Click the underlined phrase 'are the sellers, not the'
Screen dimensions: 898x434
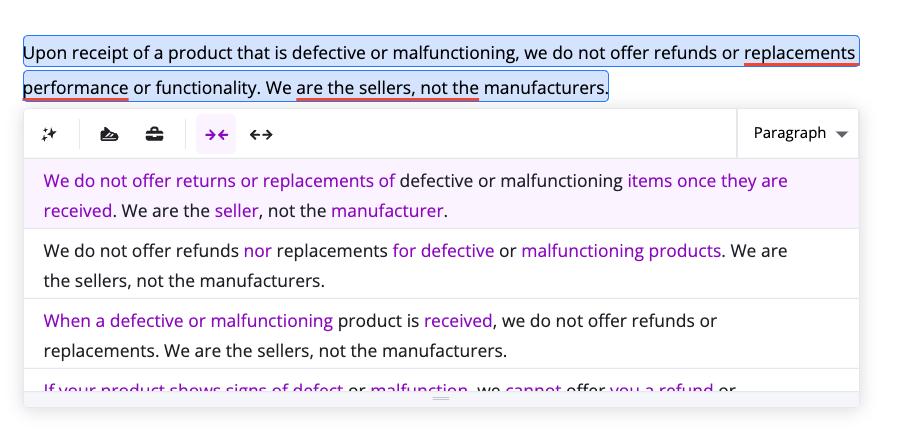point(387,88)
